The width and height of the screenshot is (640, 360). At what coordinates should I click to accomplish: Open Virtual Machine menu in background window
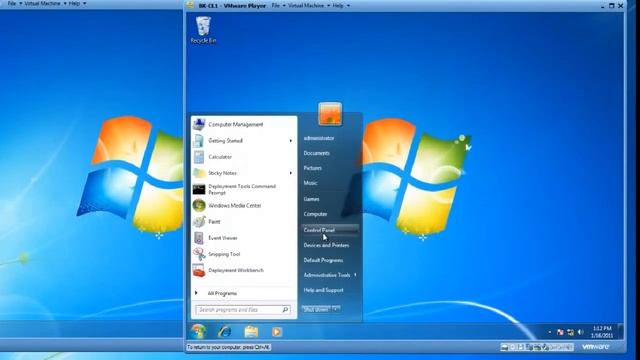click(45, 3)
